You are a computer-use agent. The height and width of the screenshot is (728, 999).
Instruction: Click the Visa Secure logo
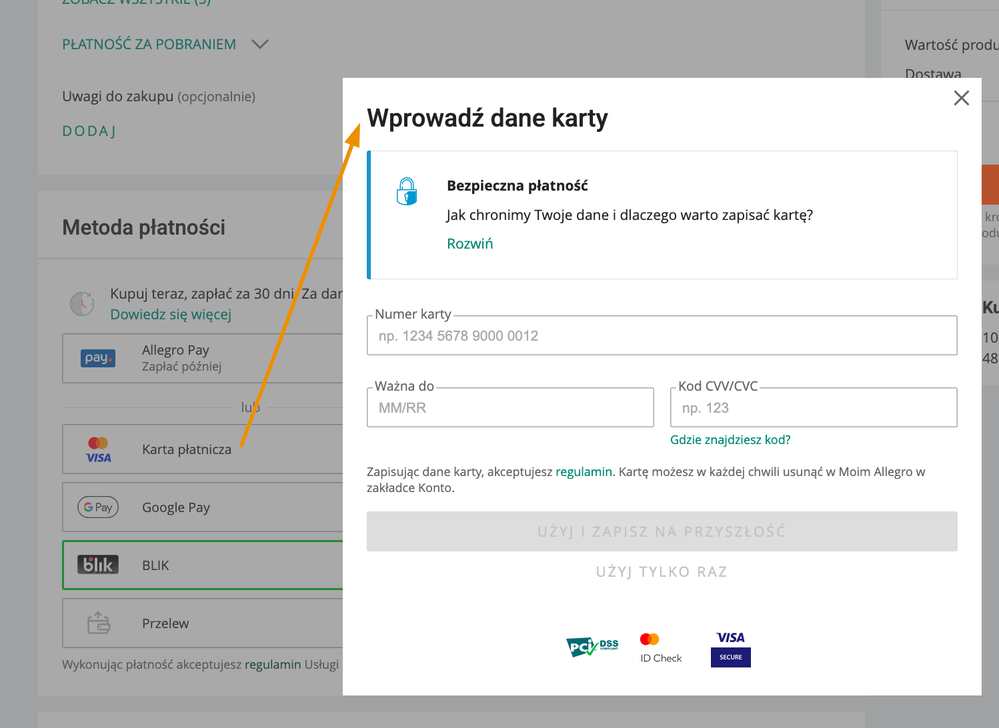click(x=730, y=649)
